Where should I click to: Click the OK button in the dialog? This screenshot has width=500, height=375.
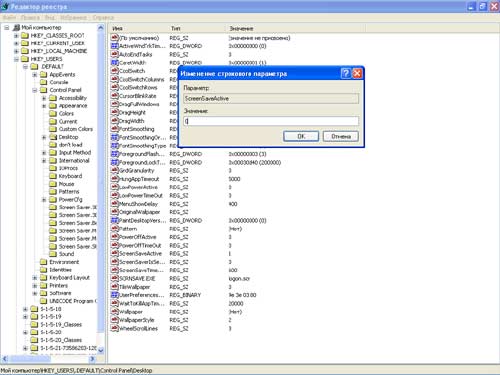[x=301, y=136]
